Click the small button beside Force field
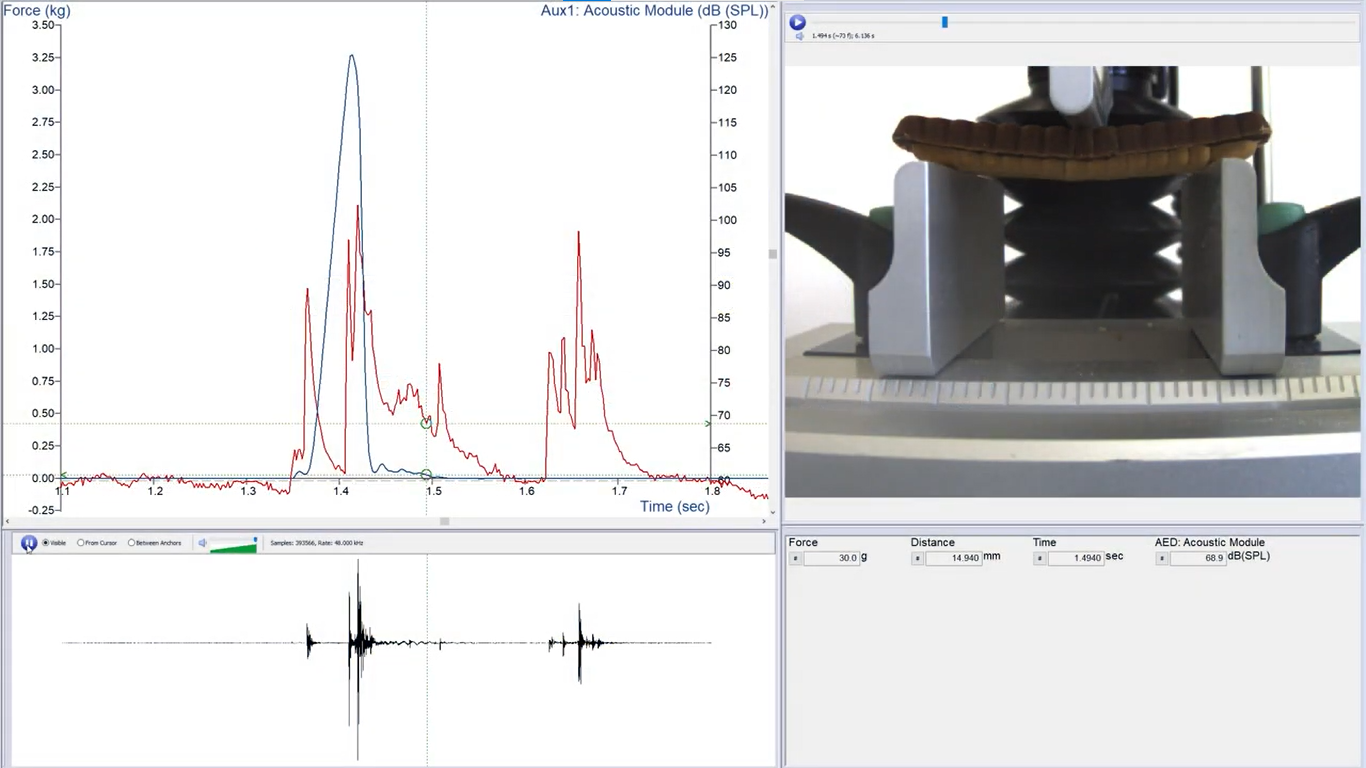The image size is (1366, 768). click(x=795, y=558)
